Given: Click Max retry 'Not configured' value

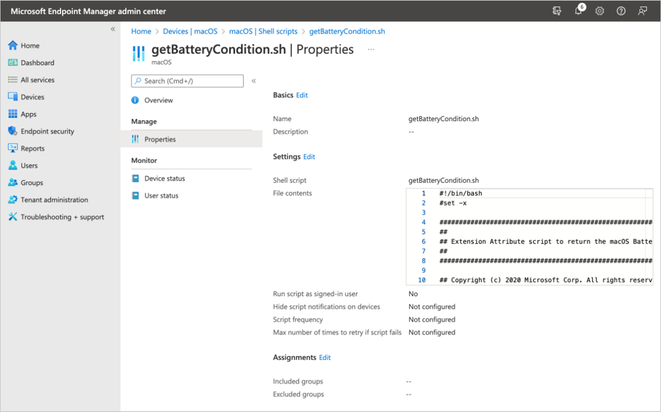Looking at the screenshot, I should [x=432, y=332].
